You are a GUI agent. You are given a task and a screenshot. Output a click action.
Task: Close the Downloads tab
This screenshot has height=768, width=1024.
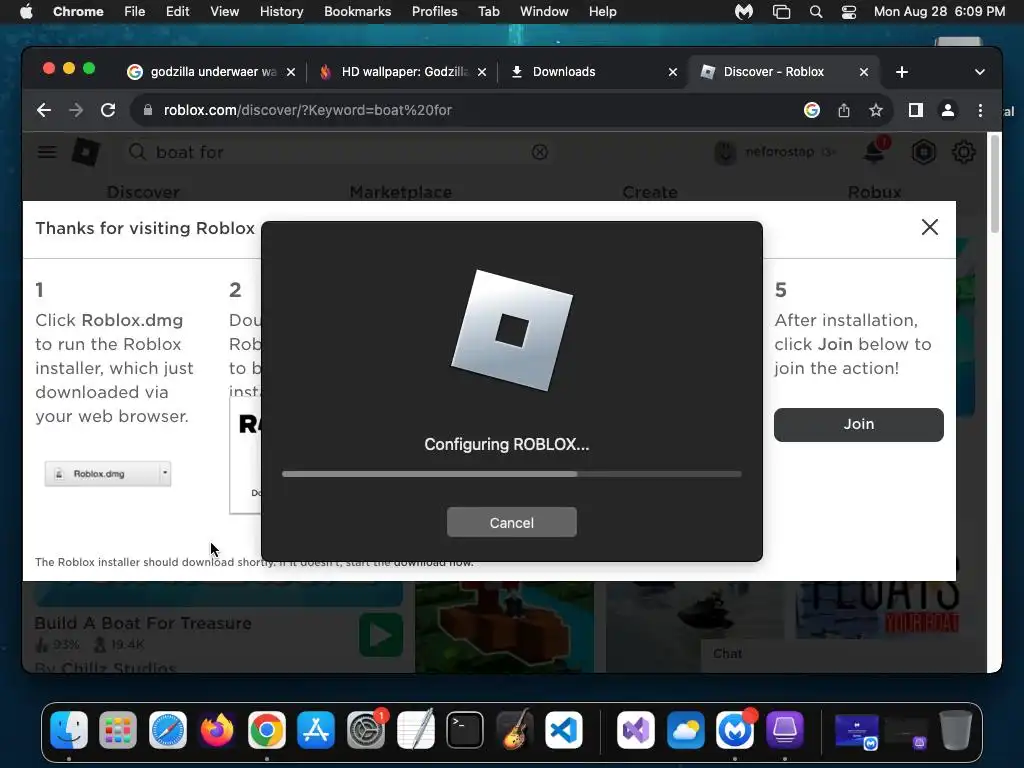point(673,72)
